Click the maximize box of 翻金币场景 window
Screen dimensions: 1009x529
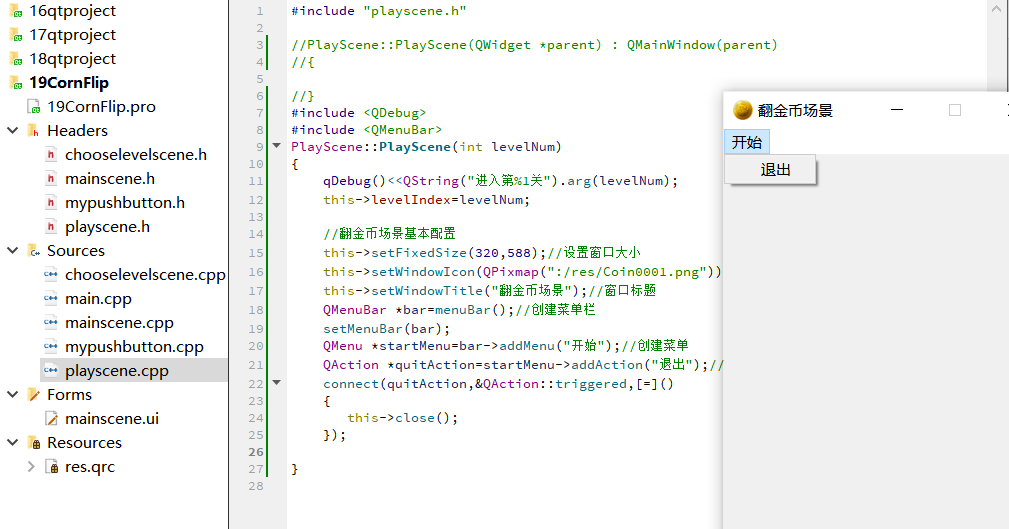tap(955, 110)
